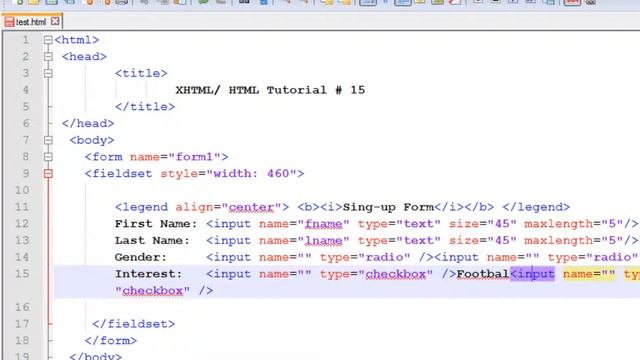
Task: Click the maxlength="5" attribute on line 12
Action: [x=574, y=224]
